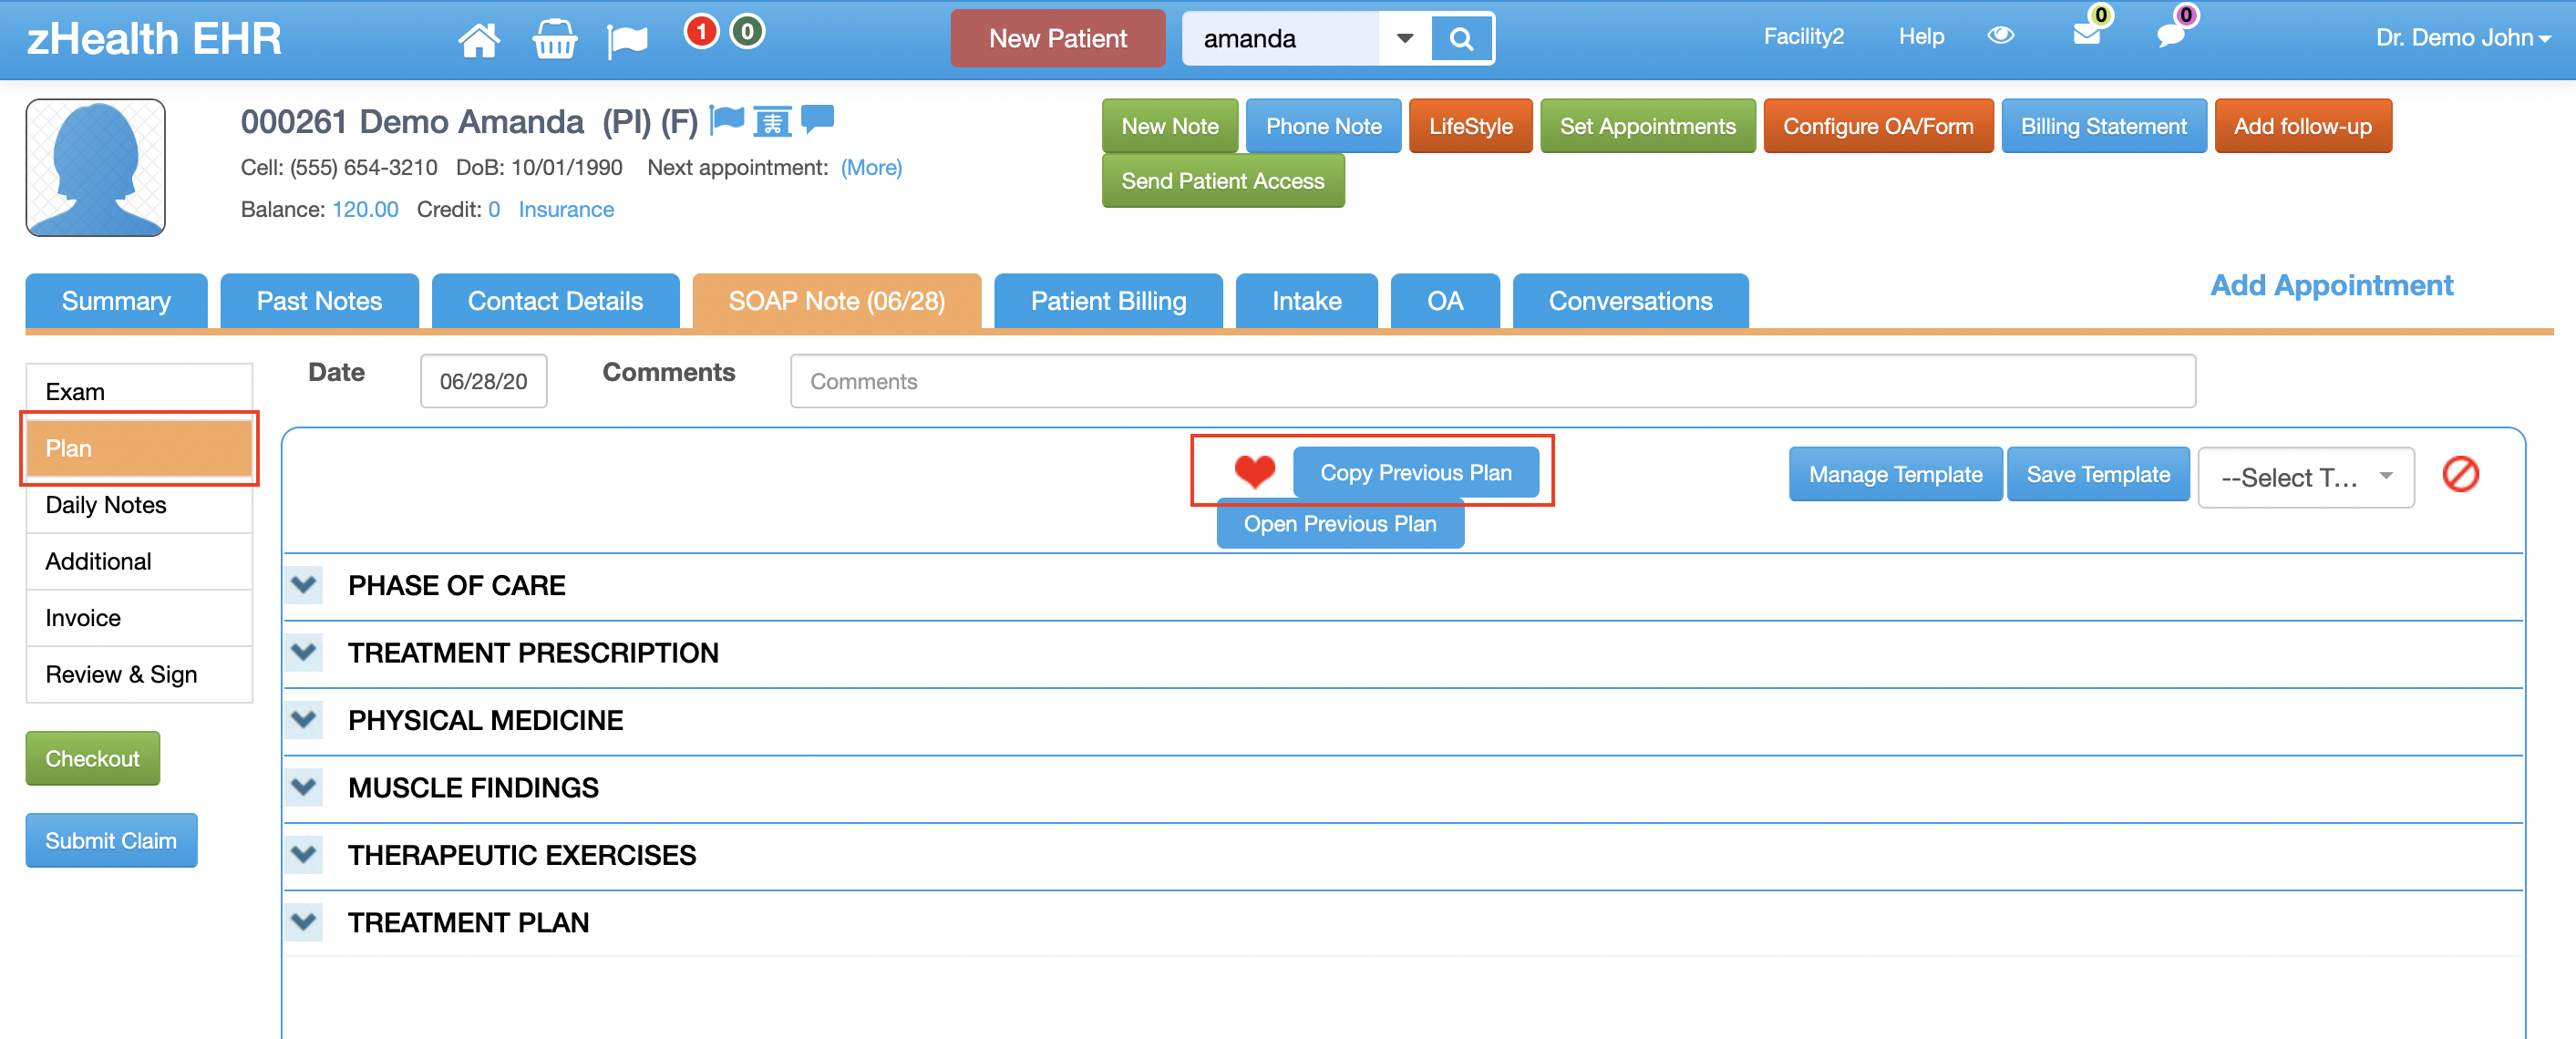Open the mail envelope icon
2576x1039 pixels.
[2086, 36]
